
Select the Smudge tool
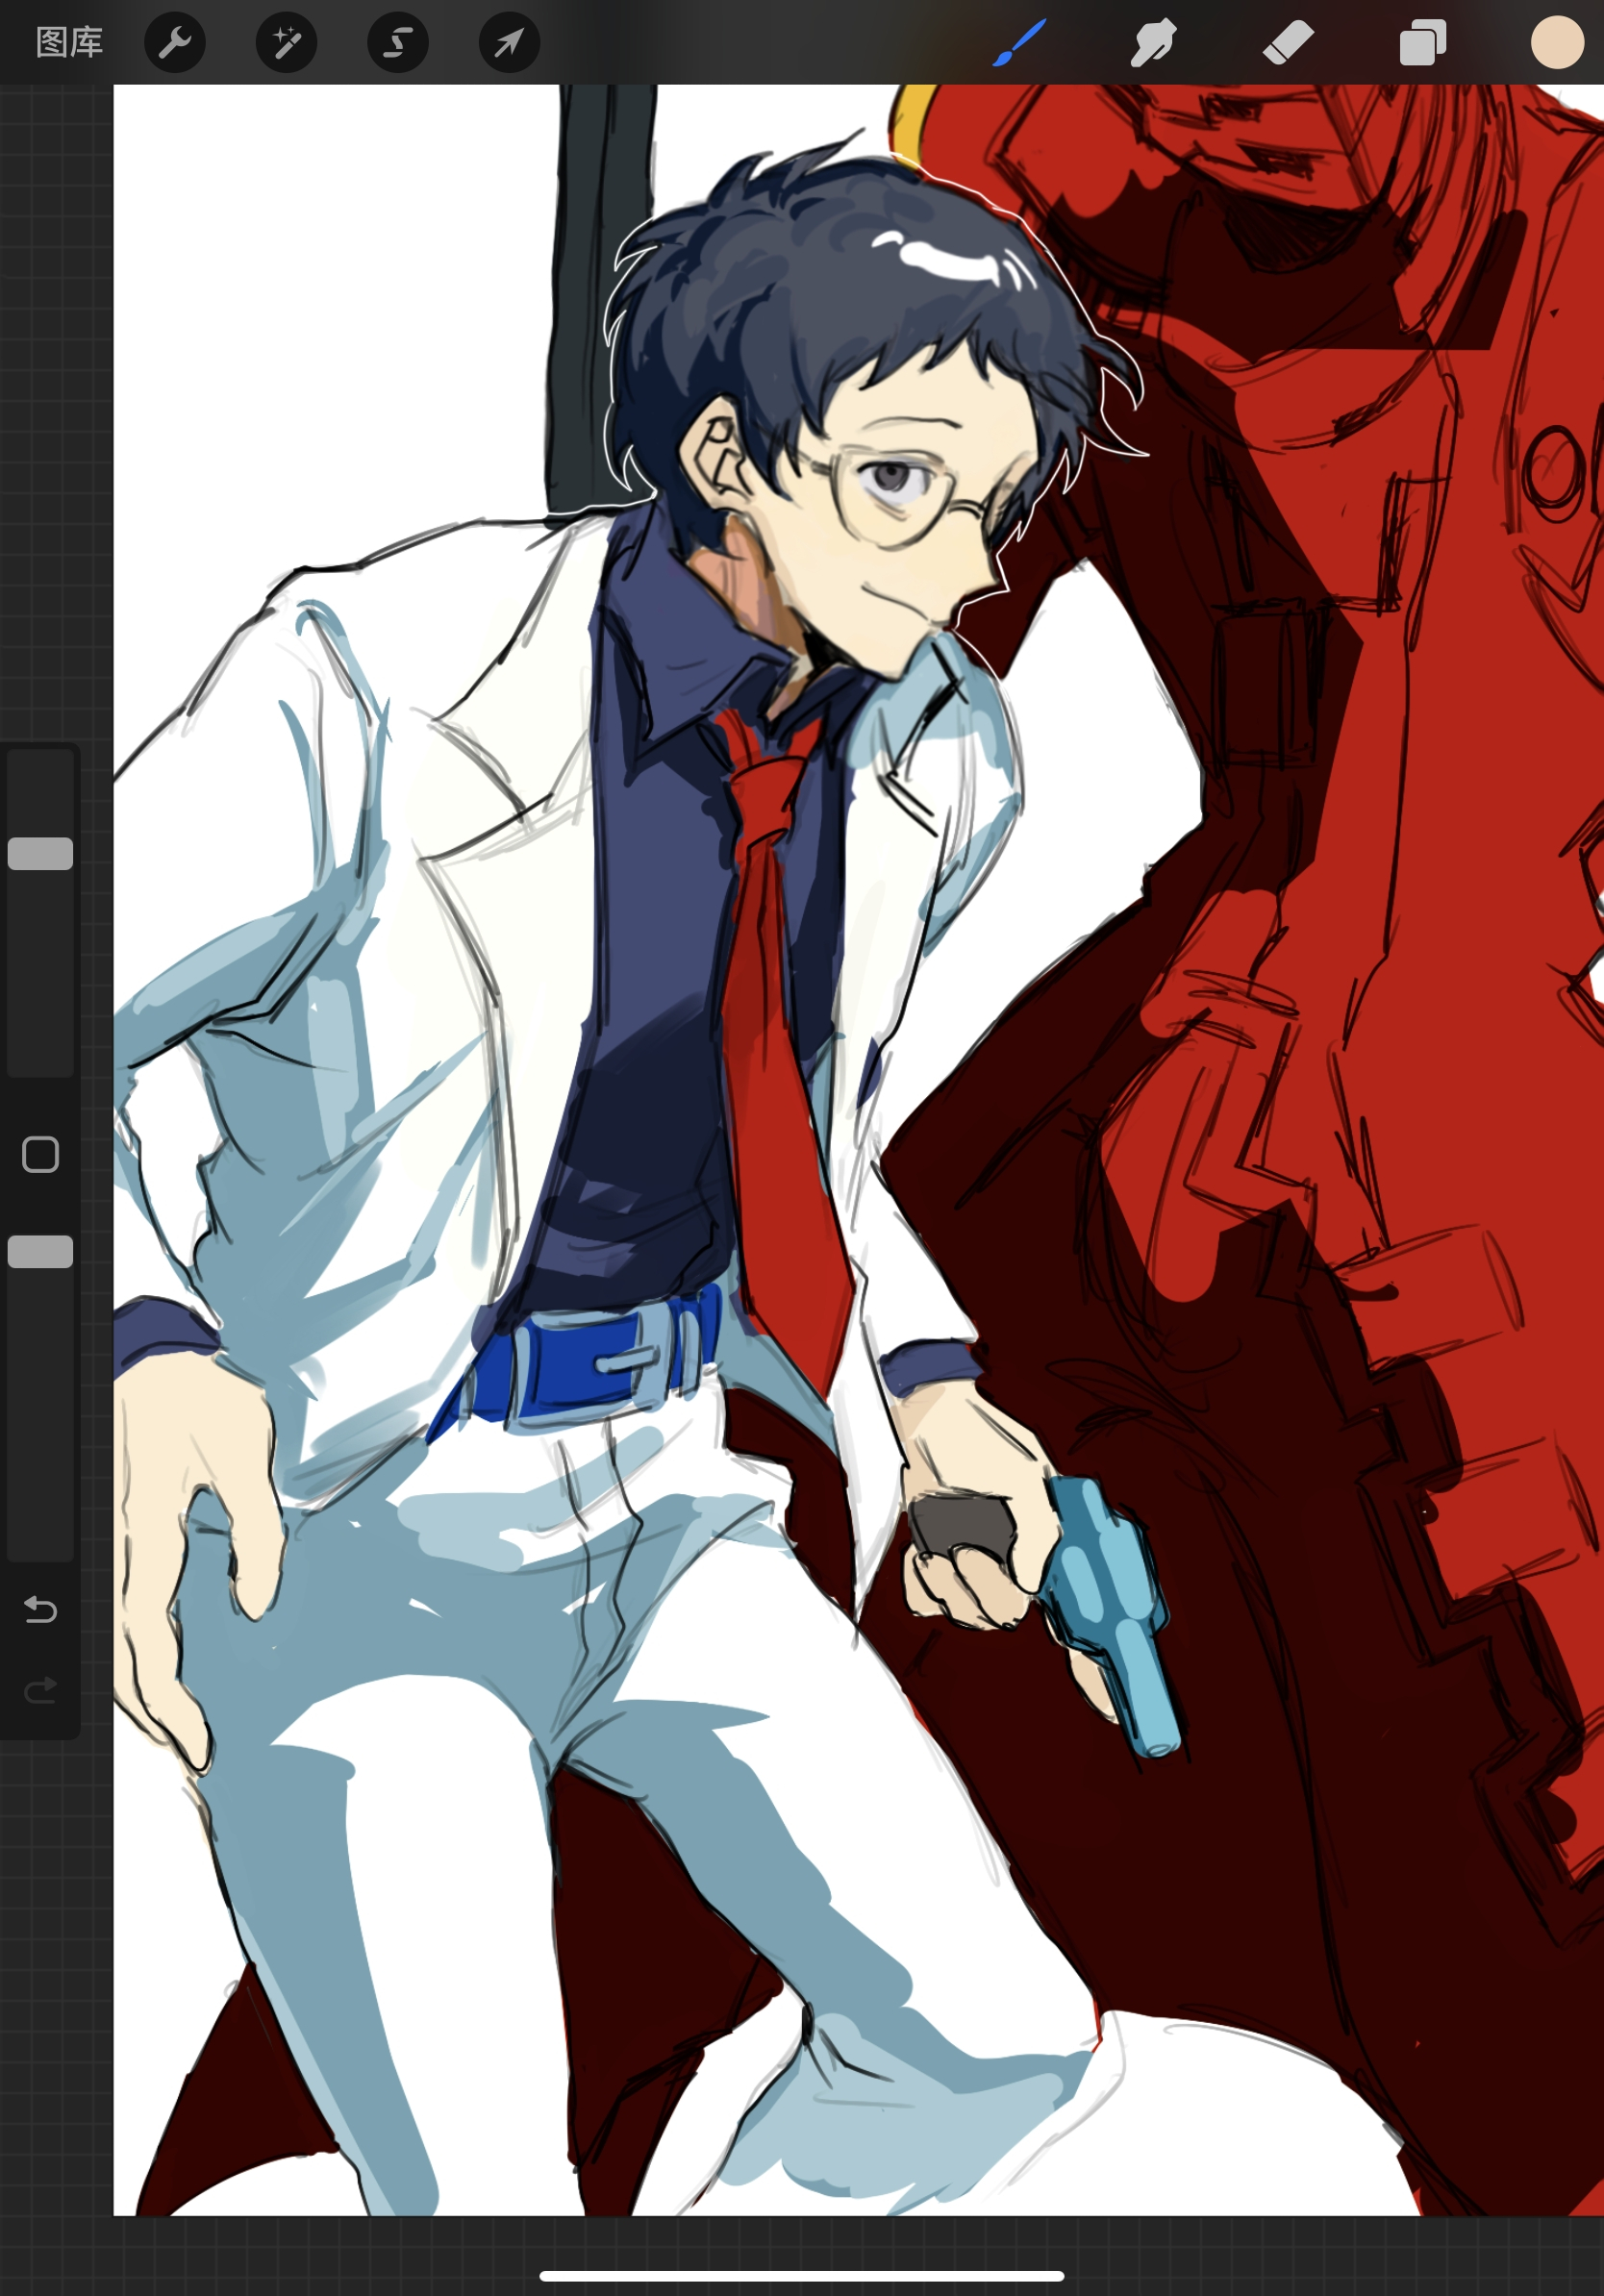click(1153, 43)
